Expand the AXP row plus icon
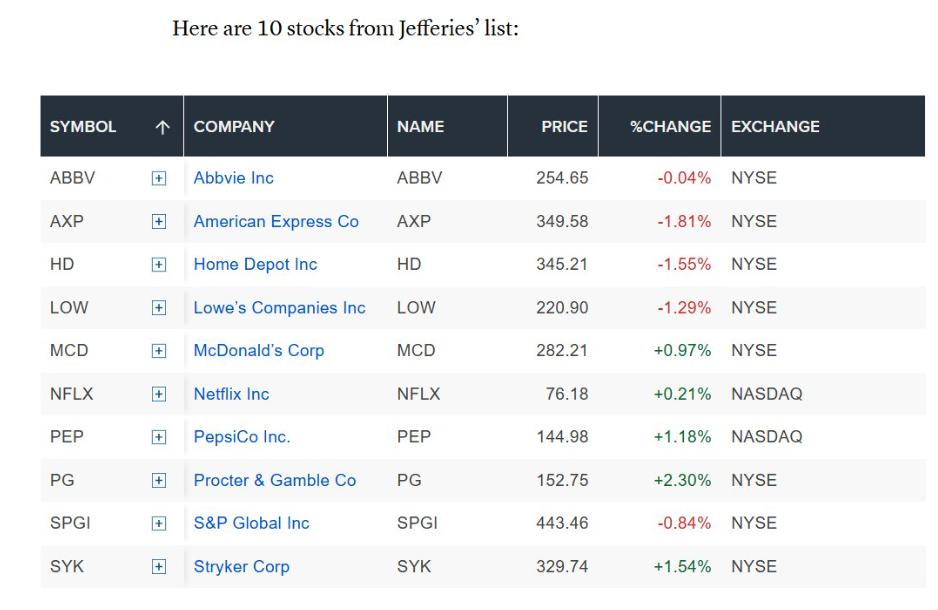This screenshot has height=610, width=938. [x=159, y=222]
